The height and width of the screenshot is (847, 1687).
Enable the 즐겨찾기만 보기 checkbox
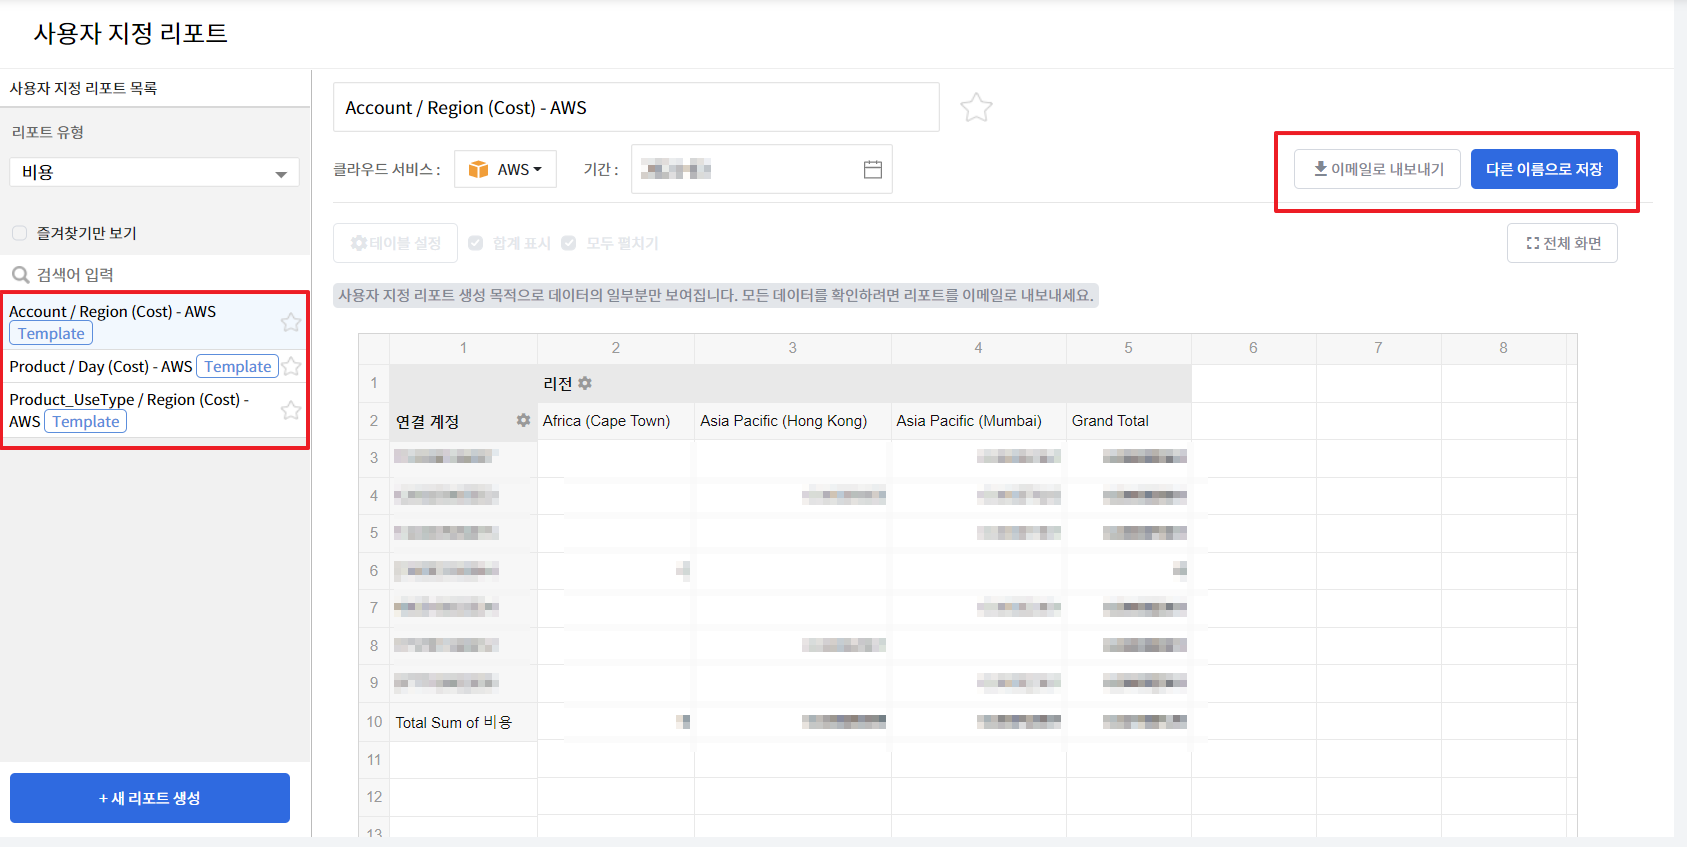point(20,233)
